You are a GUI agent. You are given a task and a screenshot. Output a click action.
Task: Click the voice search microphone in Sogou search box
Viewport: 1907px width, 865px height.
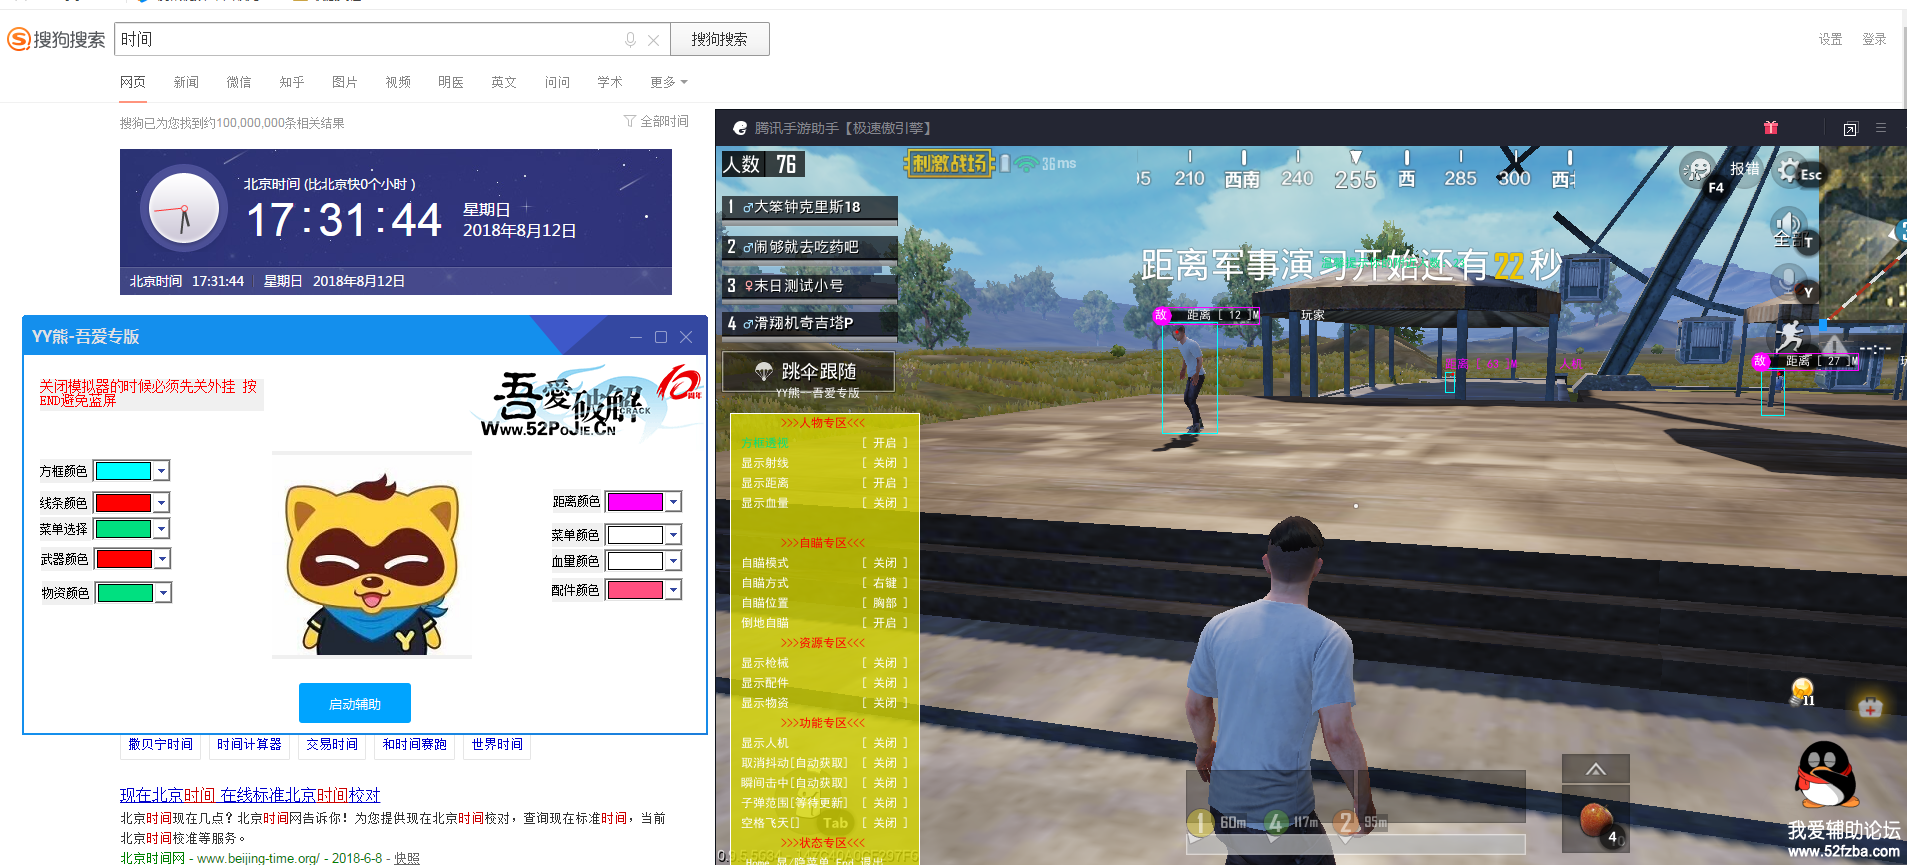[x=630, y=40]
